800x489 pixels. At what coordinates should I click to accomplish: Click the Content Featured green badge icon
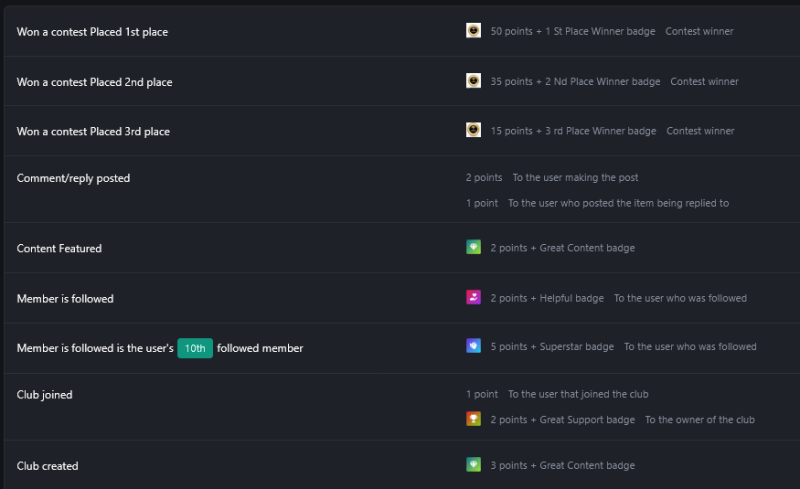pyautogui.click(x=473, y=247)
